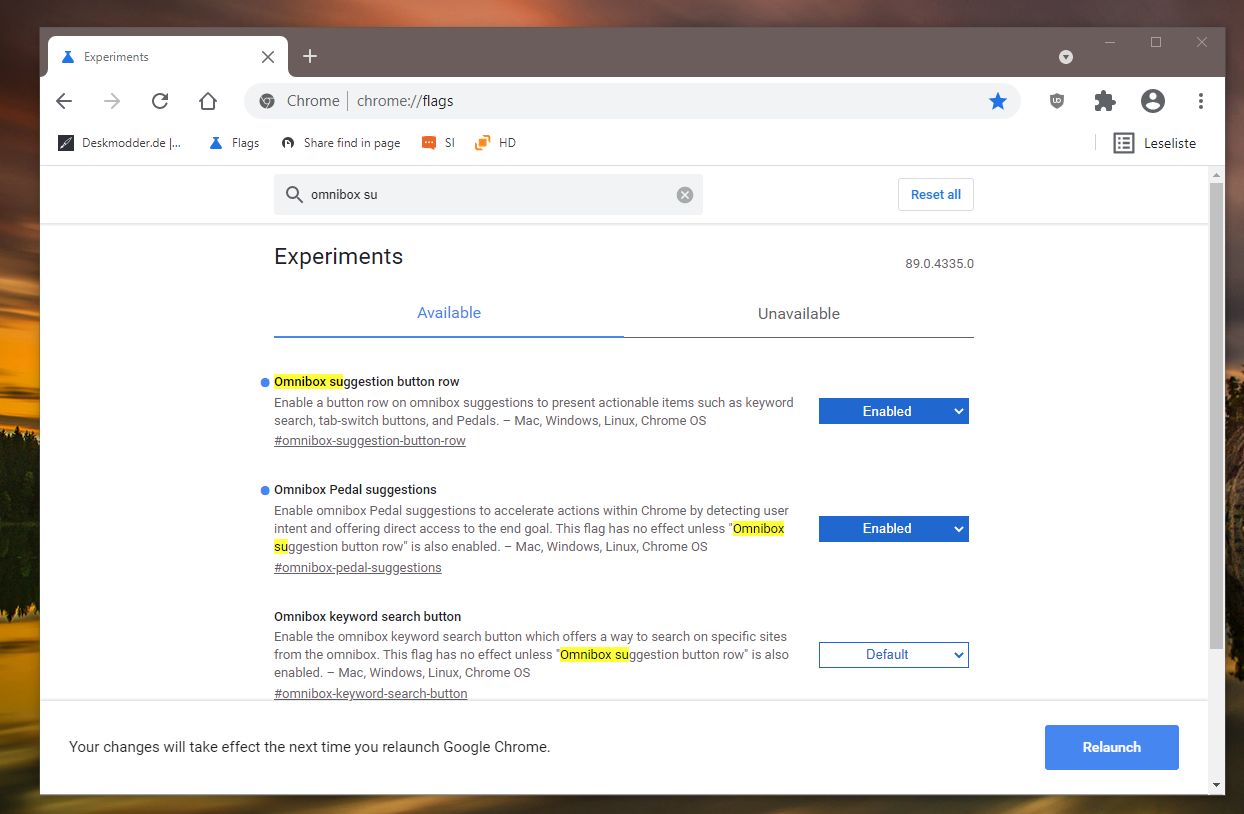The height and width of the screenshot is (814, 1244).
Task: Click the page vertical scrollbar thumb
Action: click(1216, 415)
